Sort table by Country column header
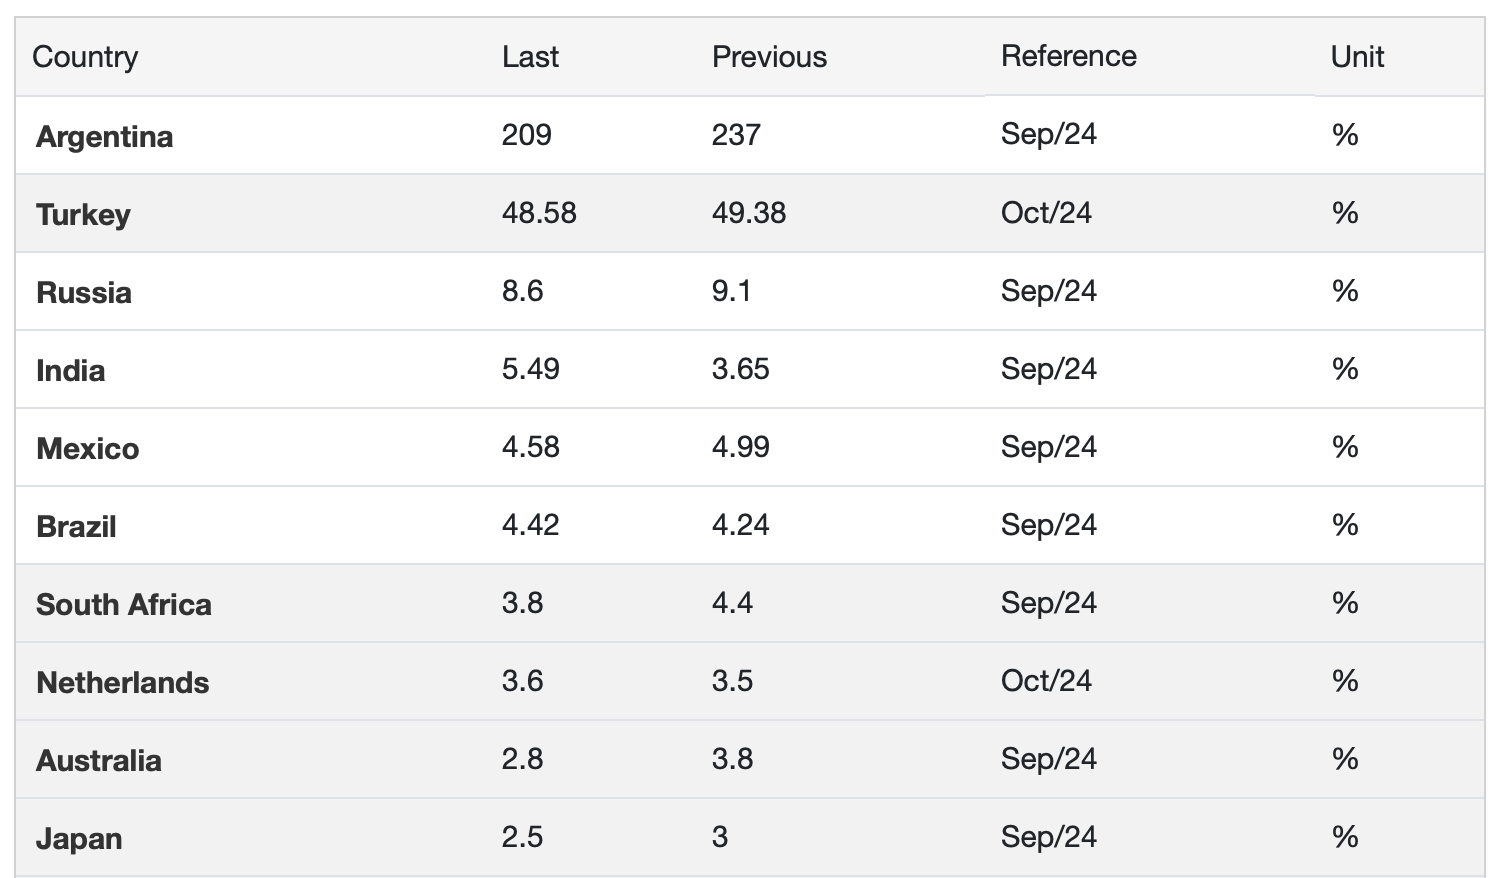The image size is (1492, 878). [85, 57]
